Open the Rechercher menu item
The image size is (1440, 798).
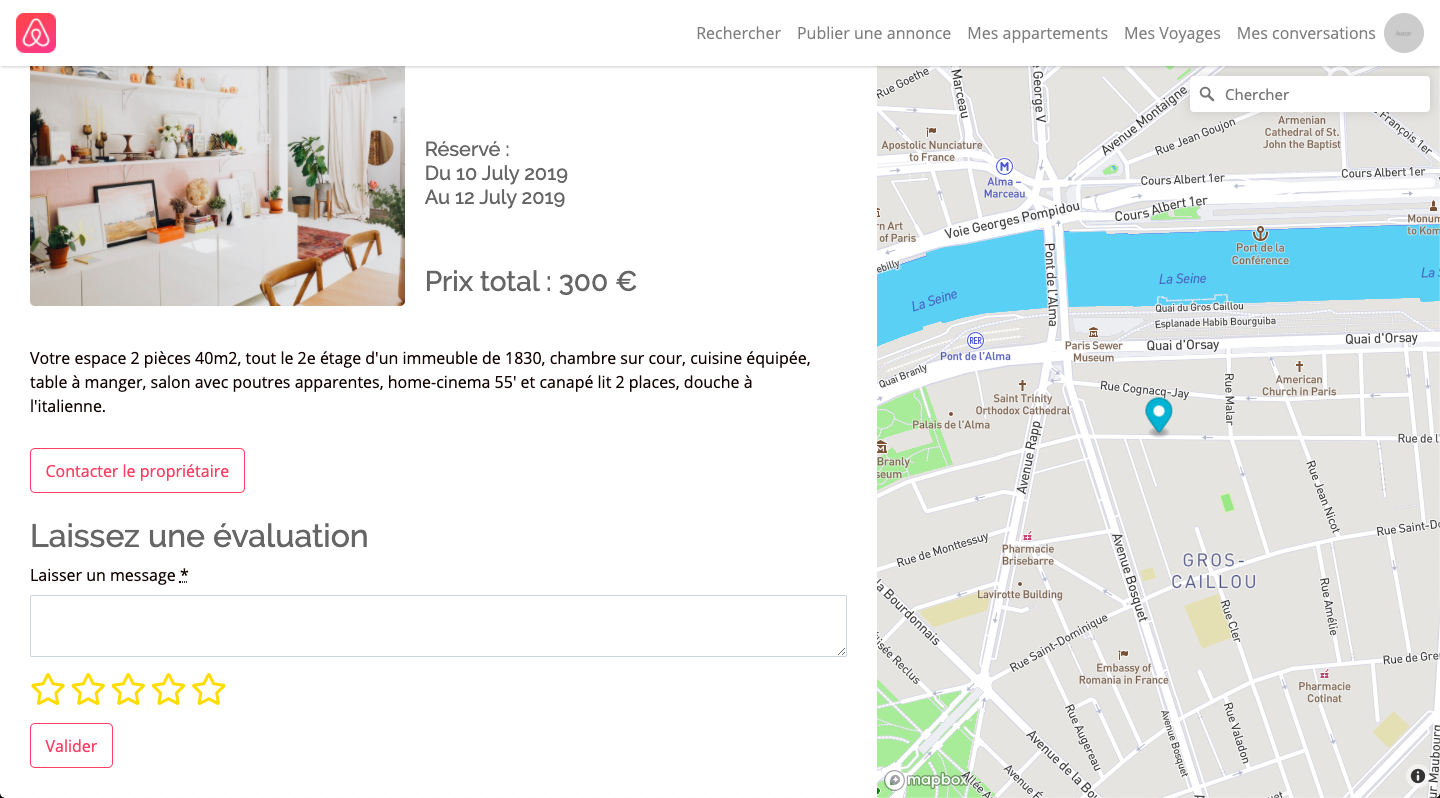738,33
